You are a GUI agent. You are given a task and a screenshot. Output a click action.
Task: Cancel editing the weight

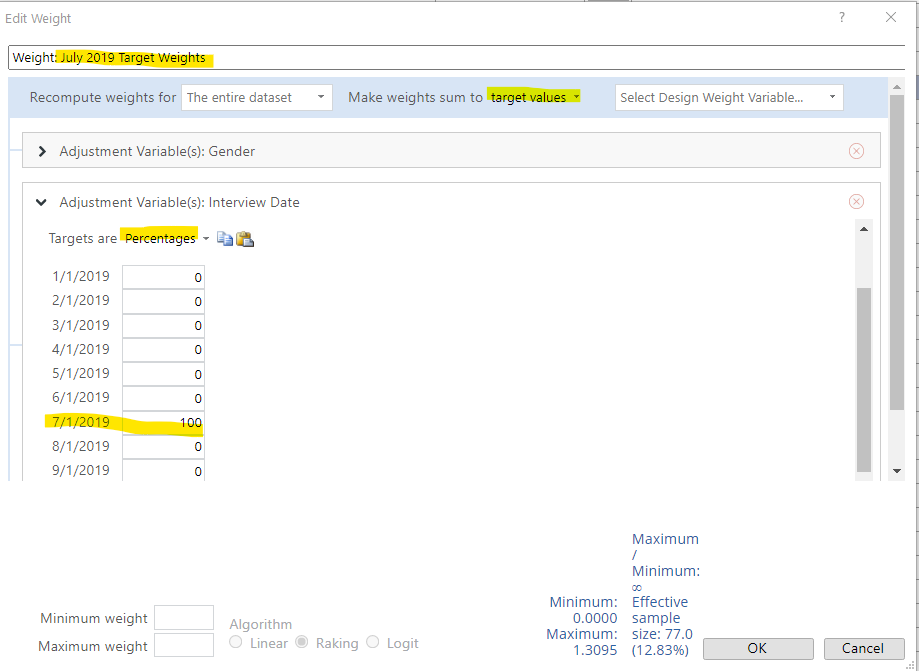pyautogui.click(x=863, y=648)
